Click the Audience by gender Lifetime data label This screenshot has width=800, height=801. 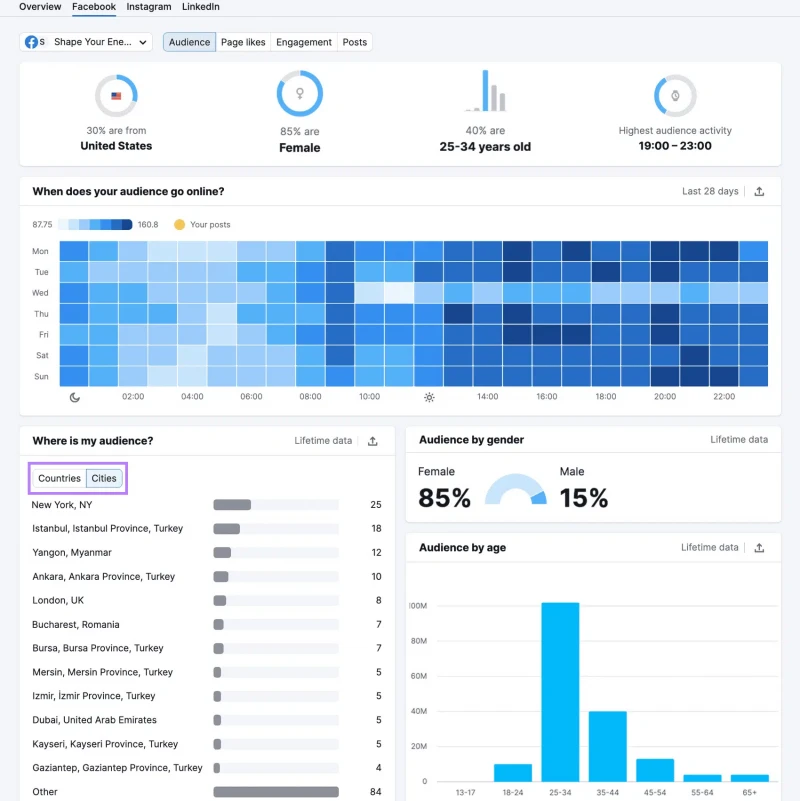click(x=739, y=439)
